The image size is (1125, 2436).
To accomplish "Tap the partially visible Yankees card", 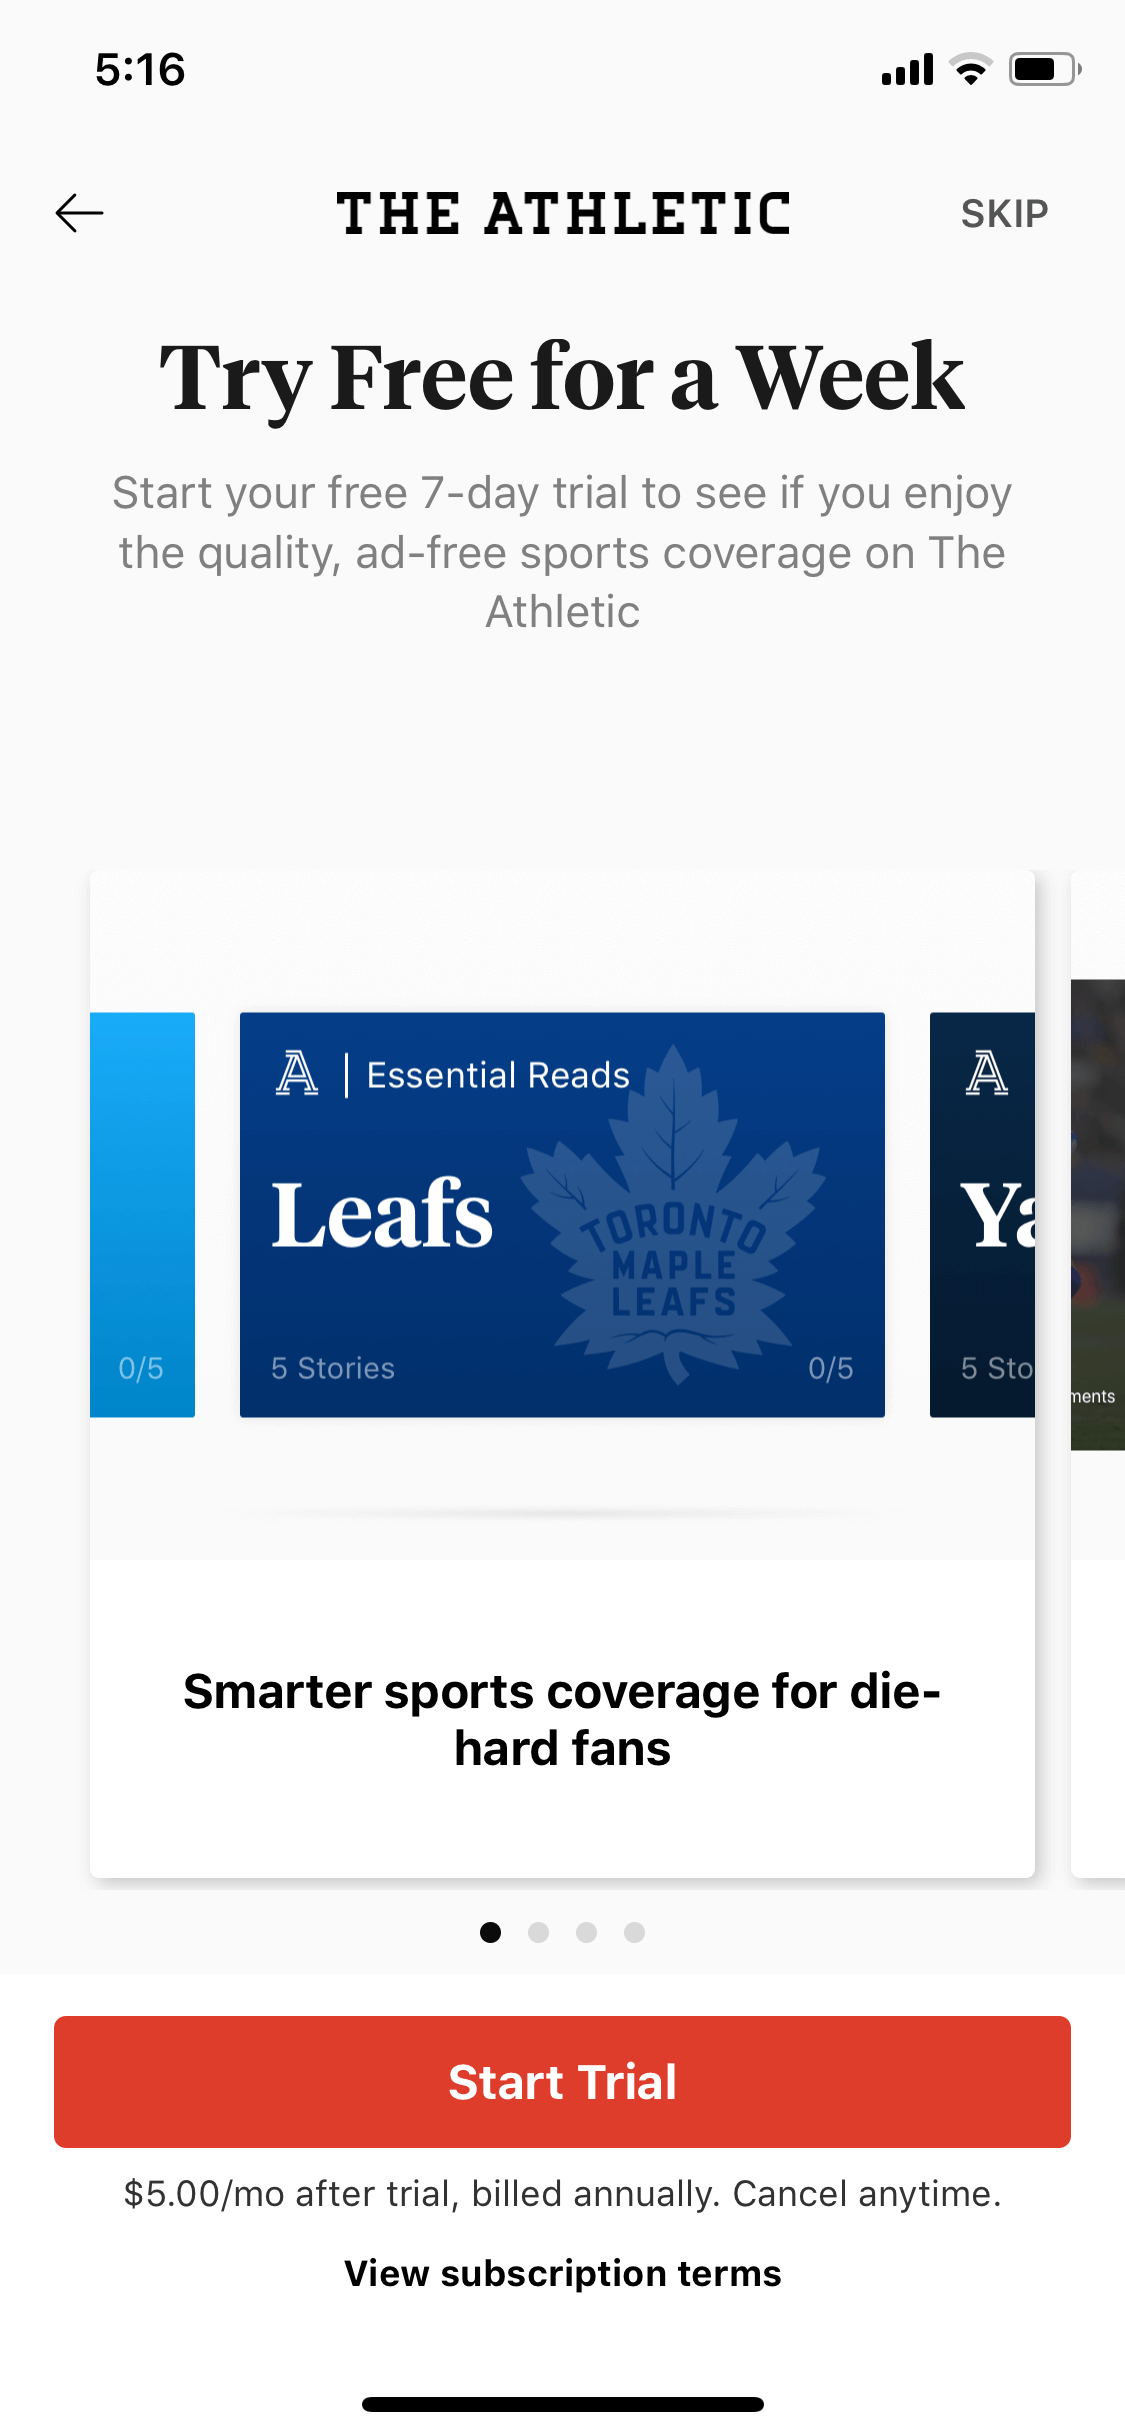I will coord(982,1215).
